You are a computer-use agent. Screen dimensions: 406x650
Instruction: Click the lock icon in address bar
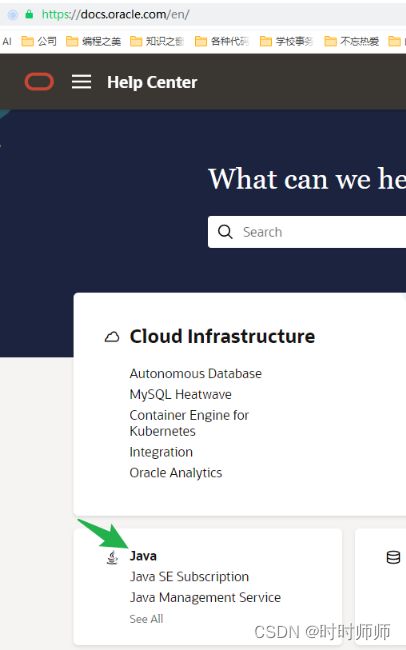coord(29,15)
